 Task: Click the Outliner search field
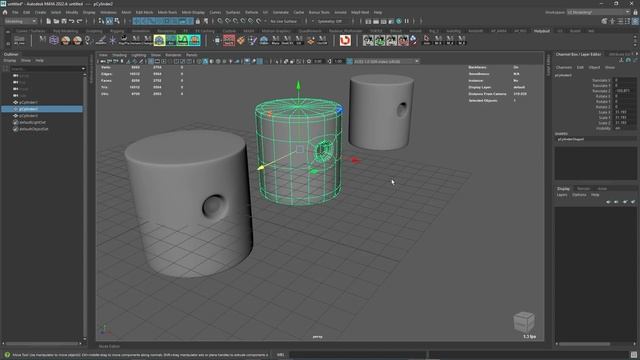[x=45, y=69]
